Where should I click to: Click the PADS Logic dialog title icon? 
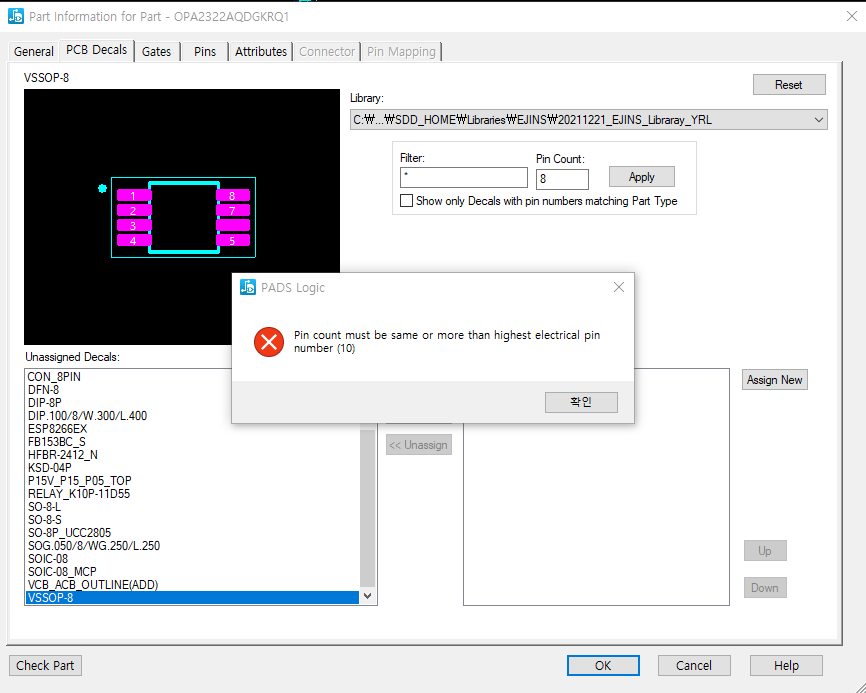tap(248, 287)
